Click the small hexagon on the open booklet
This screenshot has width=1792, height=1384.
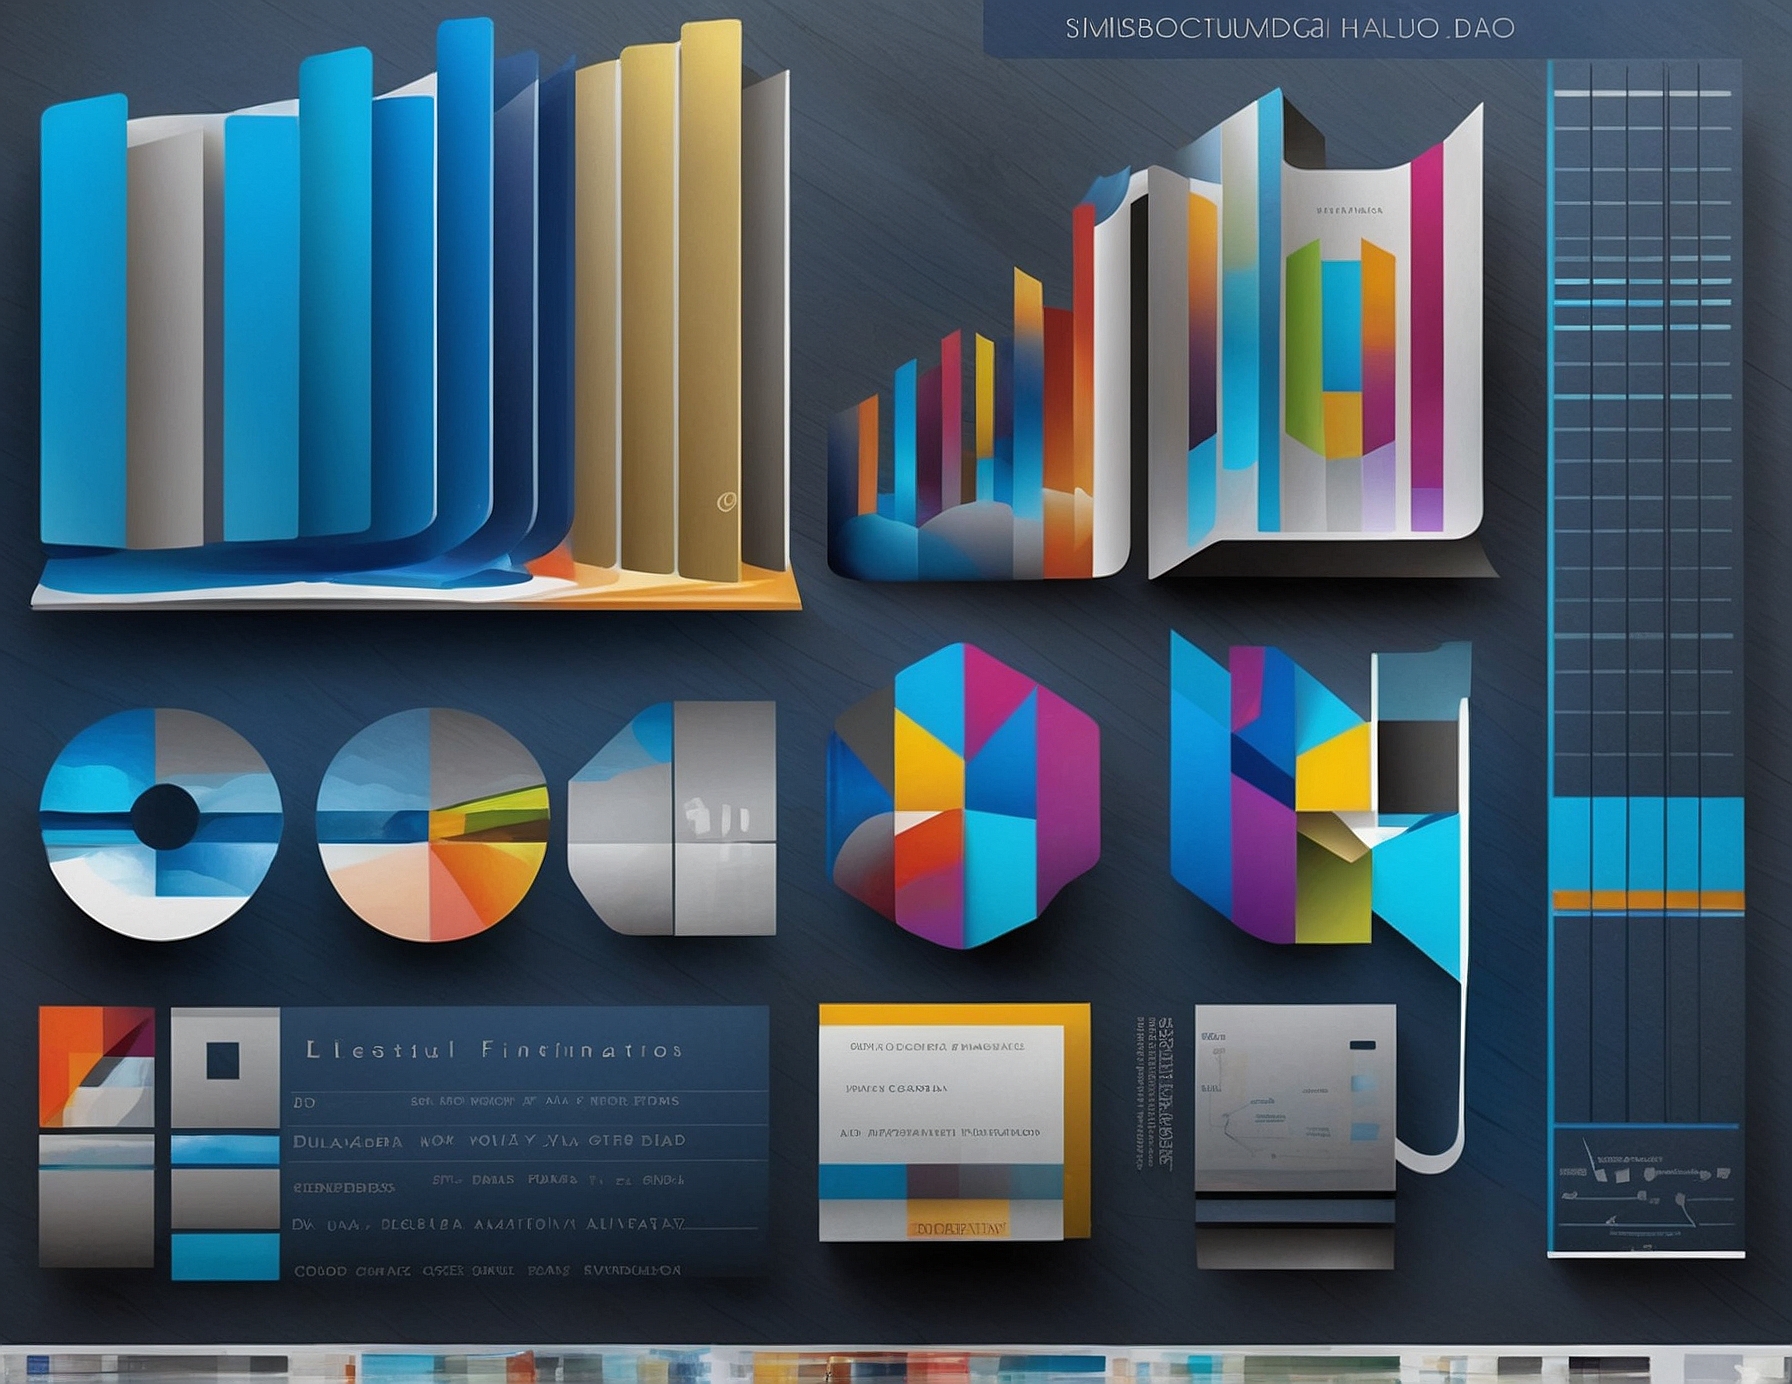pyautogui.click(x=1340, y=348)
